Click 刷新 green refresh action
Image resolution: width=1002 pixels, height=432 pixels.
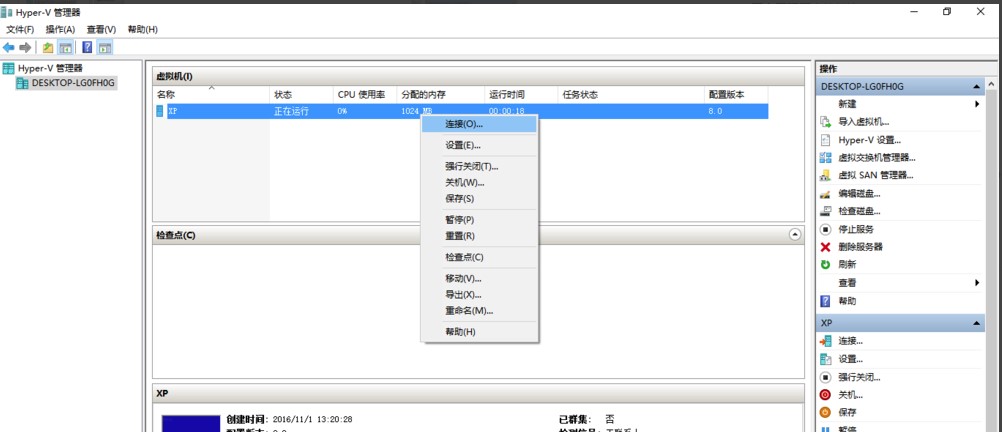click(x=826, y=265)
